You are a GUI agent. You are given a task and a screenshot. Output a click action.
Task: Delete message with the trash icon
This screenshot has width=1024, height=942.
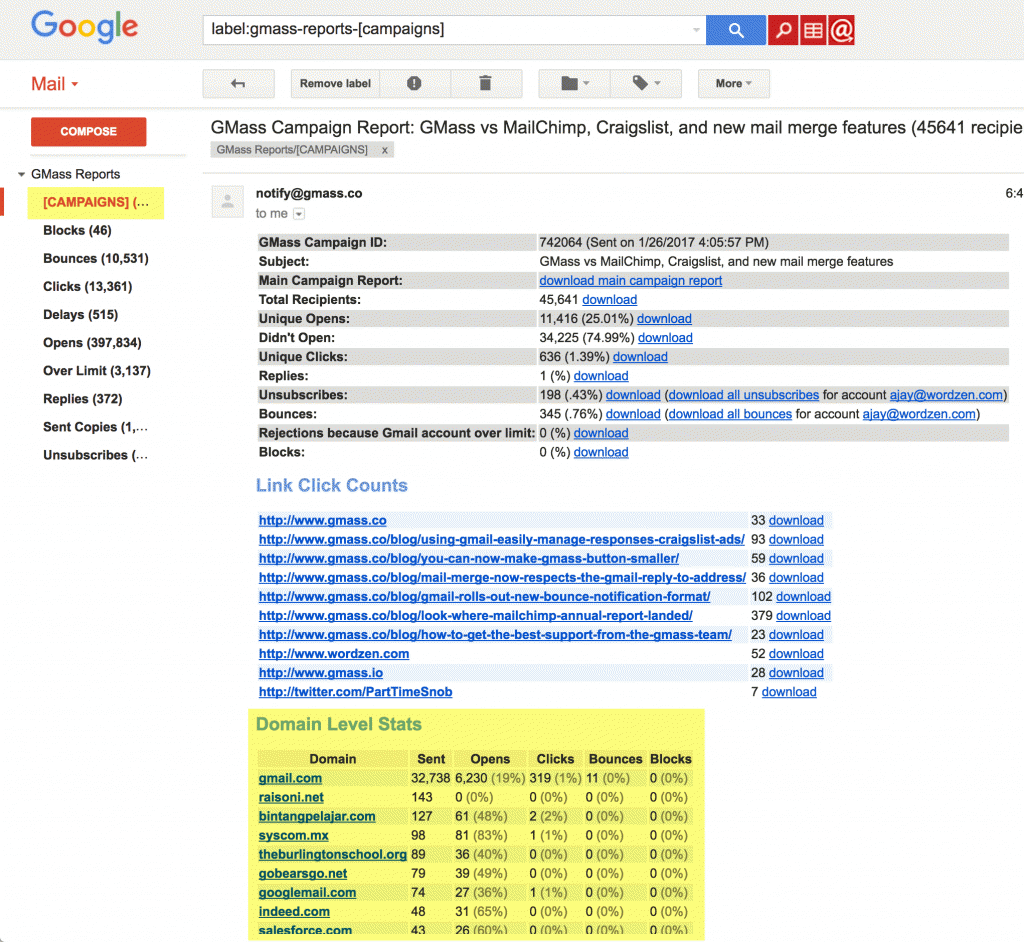[x=486, y=84]
